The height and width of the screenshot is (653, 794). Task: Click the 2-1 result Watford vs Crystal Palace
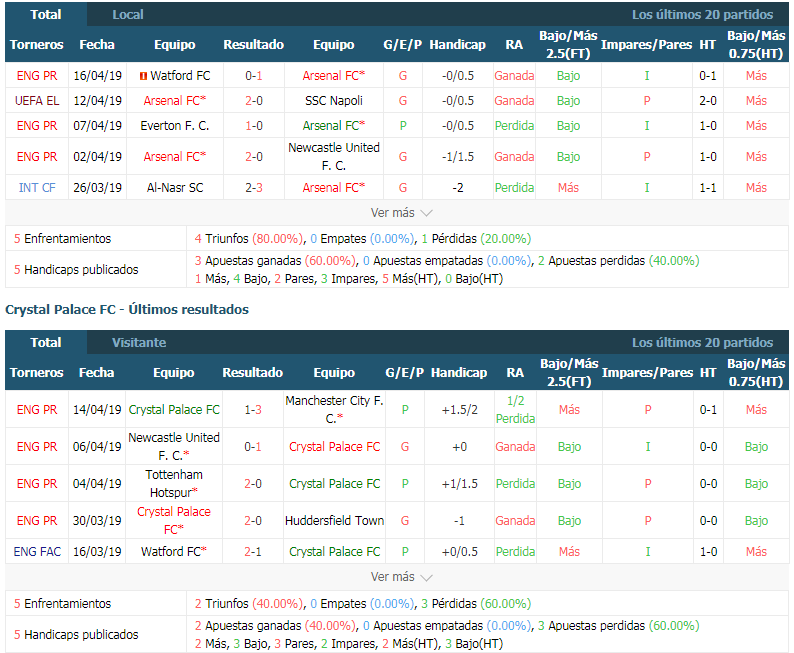click(x=252, y=551)
